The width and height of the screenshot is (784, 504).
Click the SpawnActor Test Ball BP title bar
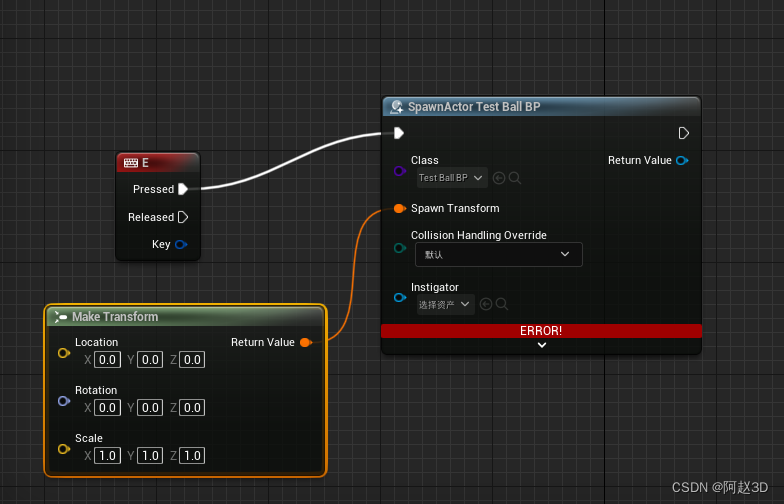coord(542,107)
